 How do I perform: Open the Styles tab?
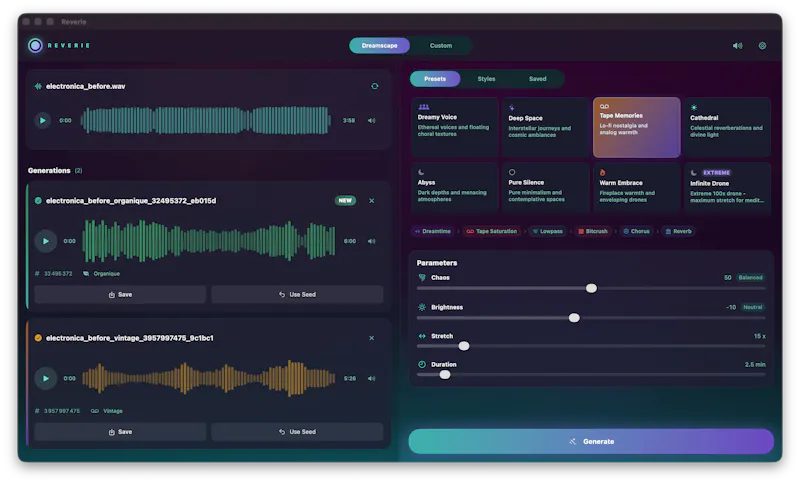click(486, 79)
